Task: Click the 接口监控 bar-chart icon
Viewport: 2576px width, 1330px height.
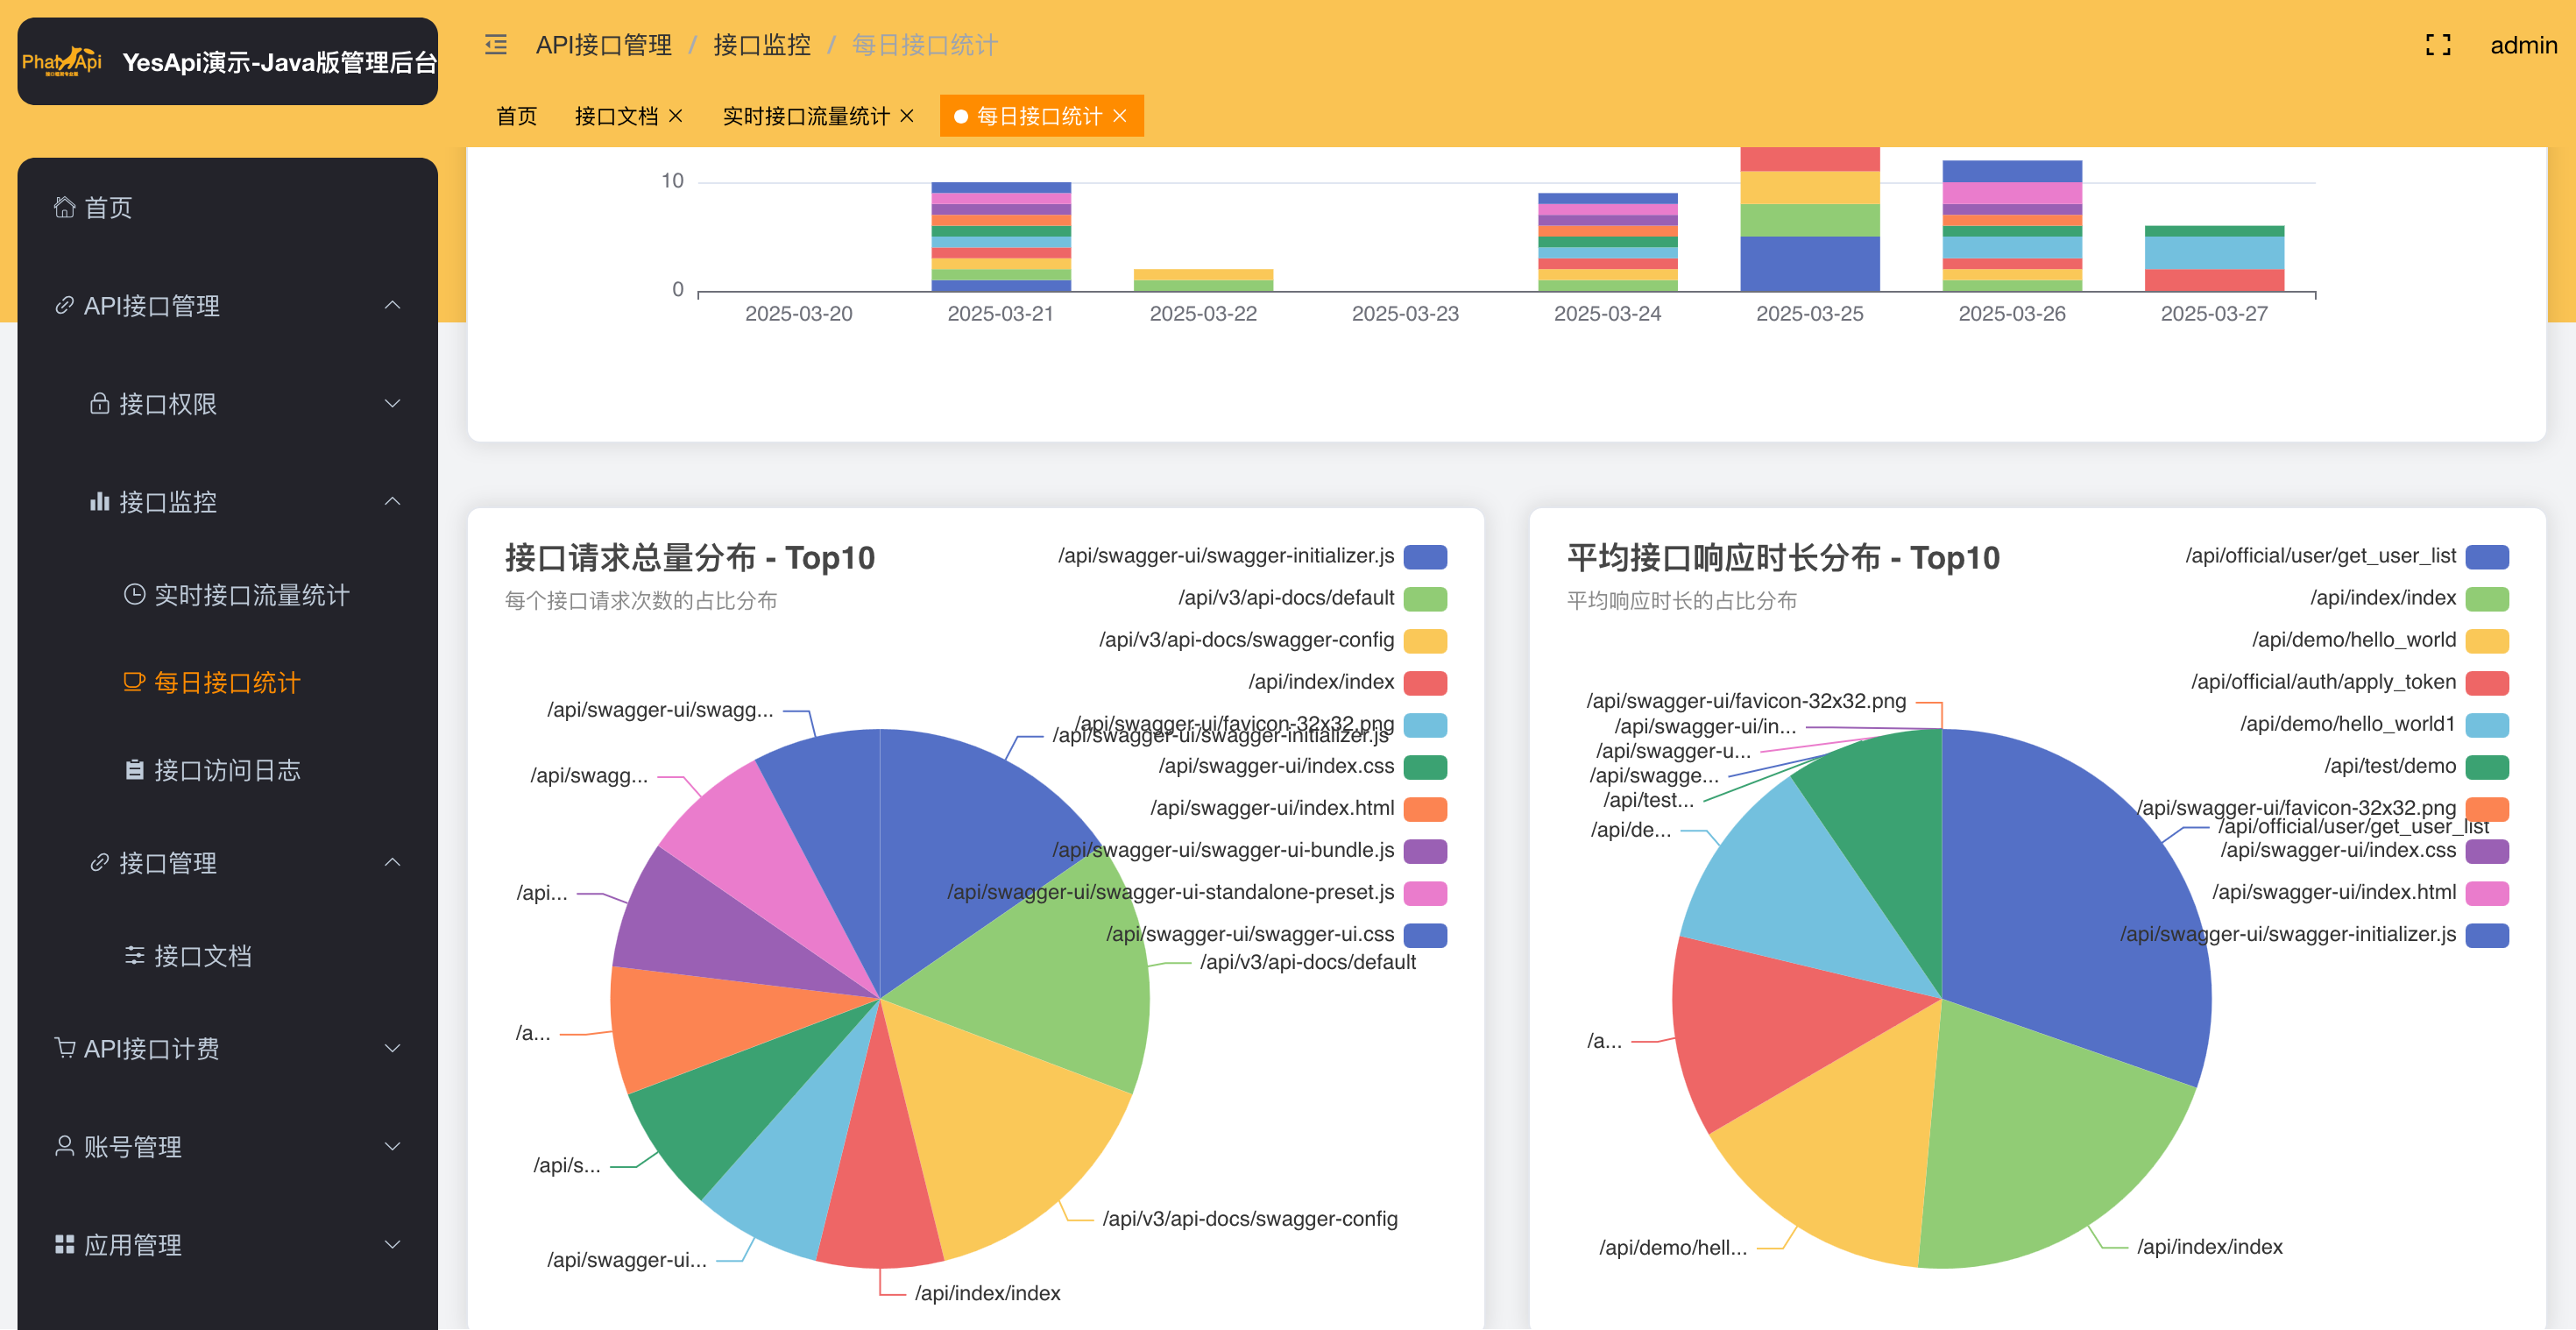Action: 99,502
